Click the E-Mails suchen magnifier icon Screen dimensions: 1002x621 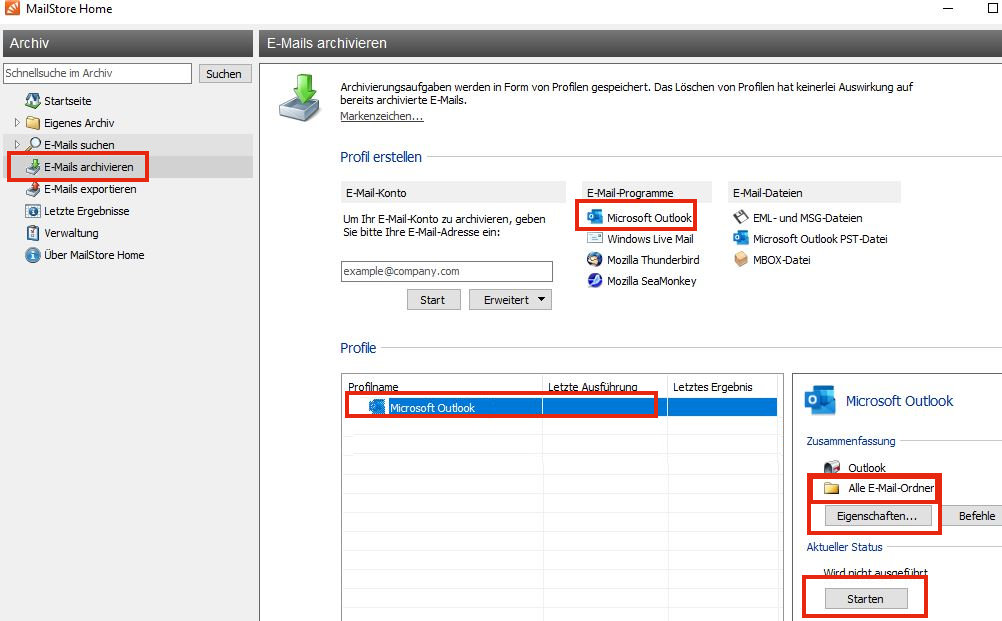[33, 144]
